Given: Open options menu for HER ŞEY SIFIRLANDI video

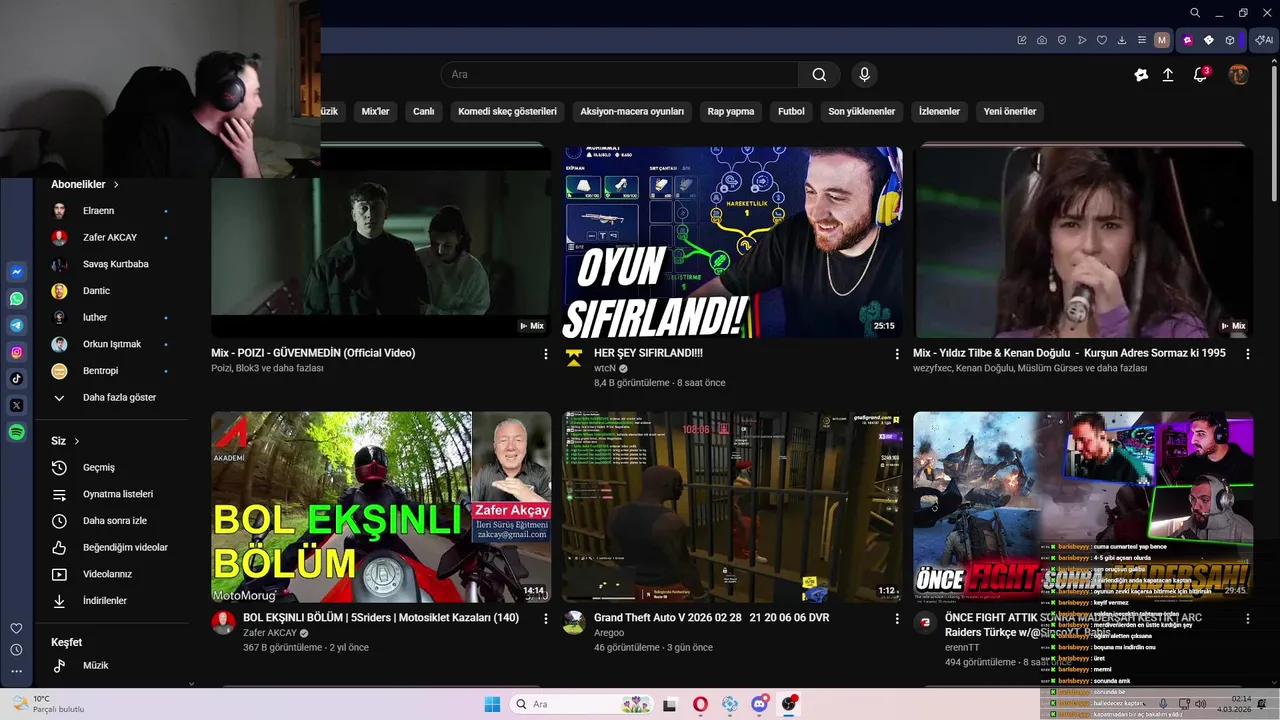Looking at the screenshot, I should 897,354.
